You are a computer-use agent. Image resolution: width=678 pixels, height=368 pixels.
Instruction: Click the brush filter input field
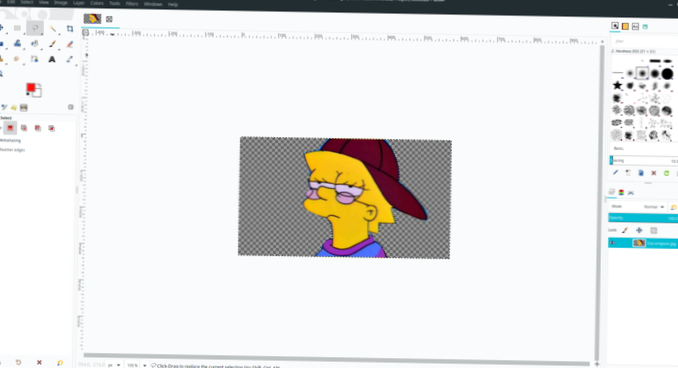point(644,41)
